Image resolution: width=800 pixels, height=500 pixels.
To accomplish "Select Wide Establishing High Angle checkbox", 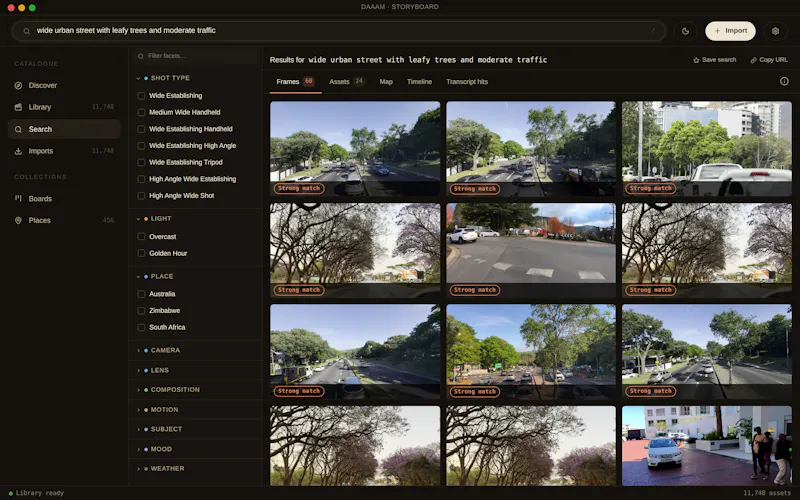I will coord(141,146).
